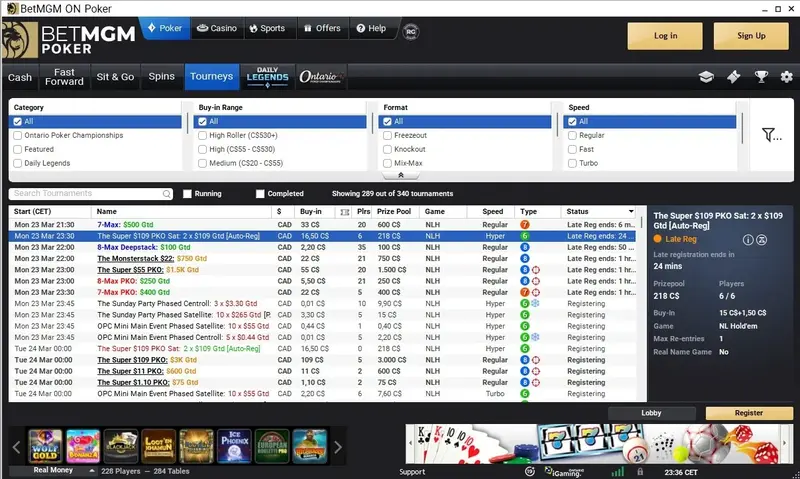Click the tickets icon in toolbar
Image resolution: width=800 pixels, height=479 pixels.
click(734, 77)
